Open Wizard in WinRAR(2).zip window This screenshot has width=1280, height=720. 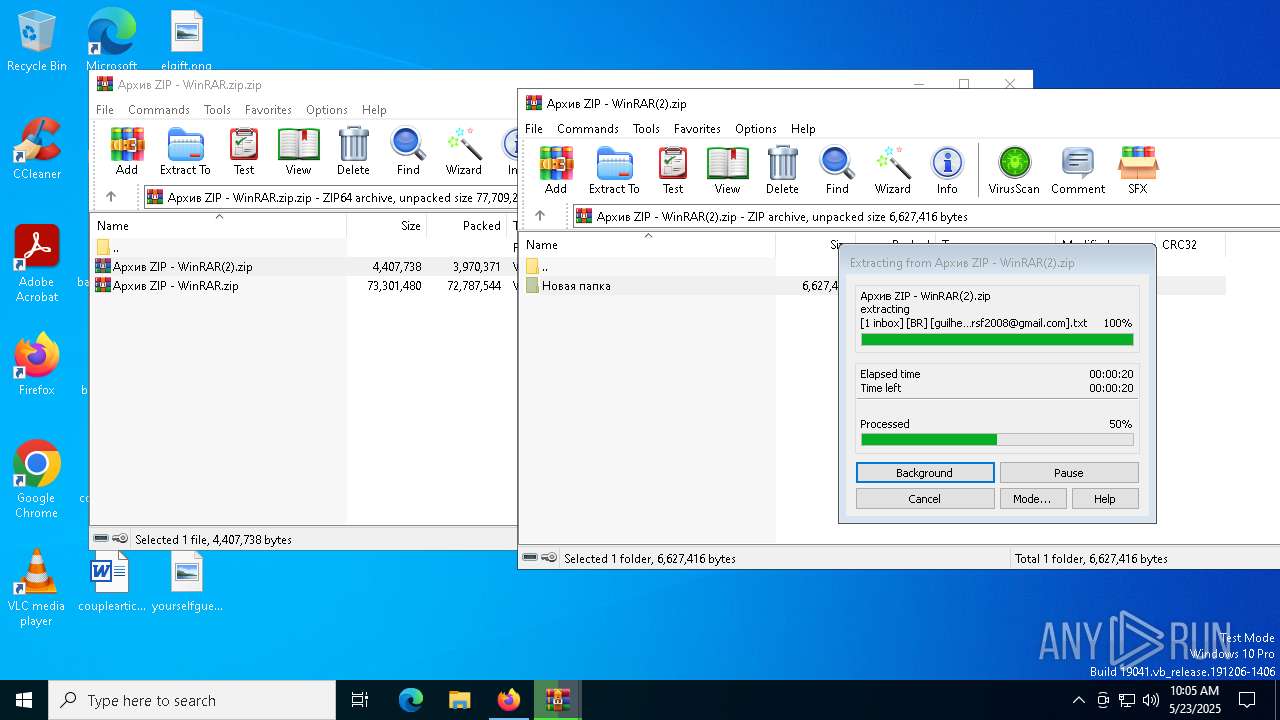[893, 170]
